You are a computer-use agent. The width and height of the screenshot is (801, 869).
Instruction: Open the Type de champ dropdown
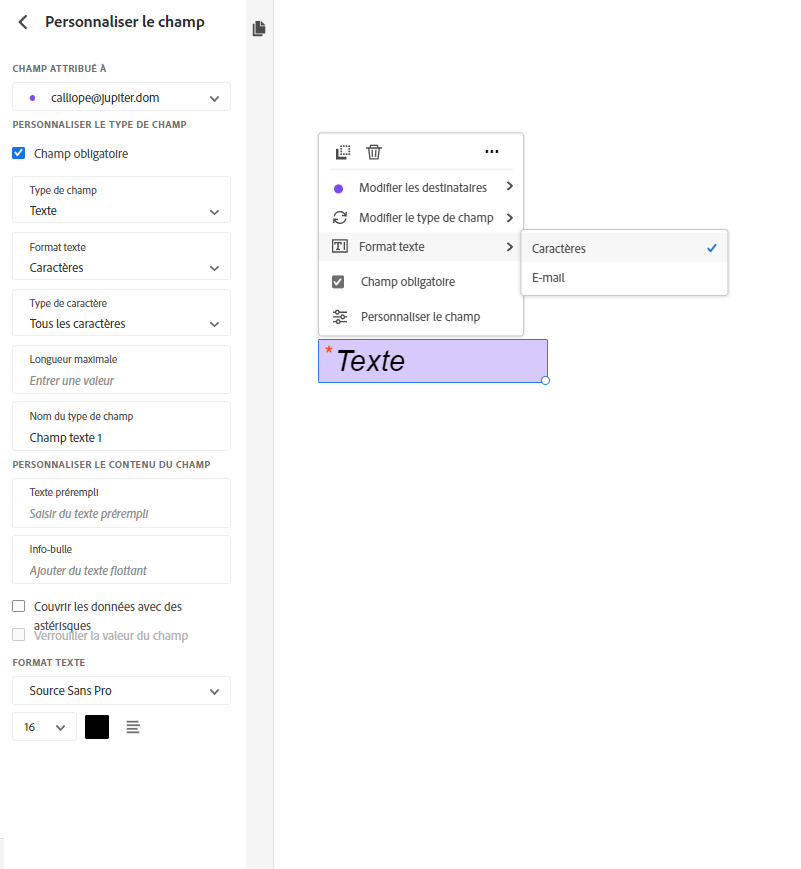point(122,200)
